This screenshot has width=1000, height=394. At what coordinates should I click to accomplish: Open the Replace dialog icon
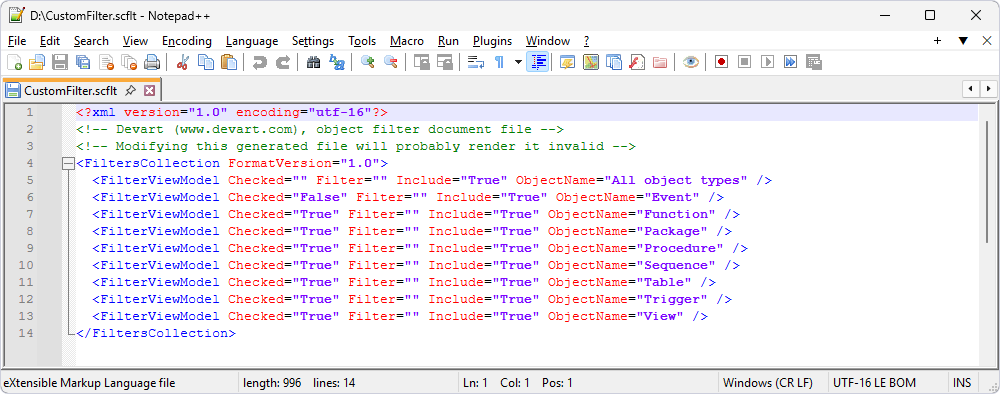click(x=336, y=62)
